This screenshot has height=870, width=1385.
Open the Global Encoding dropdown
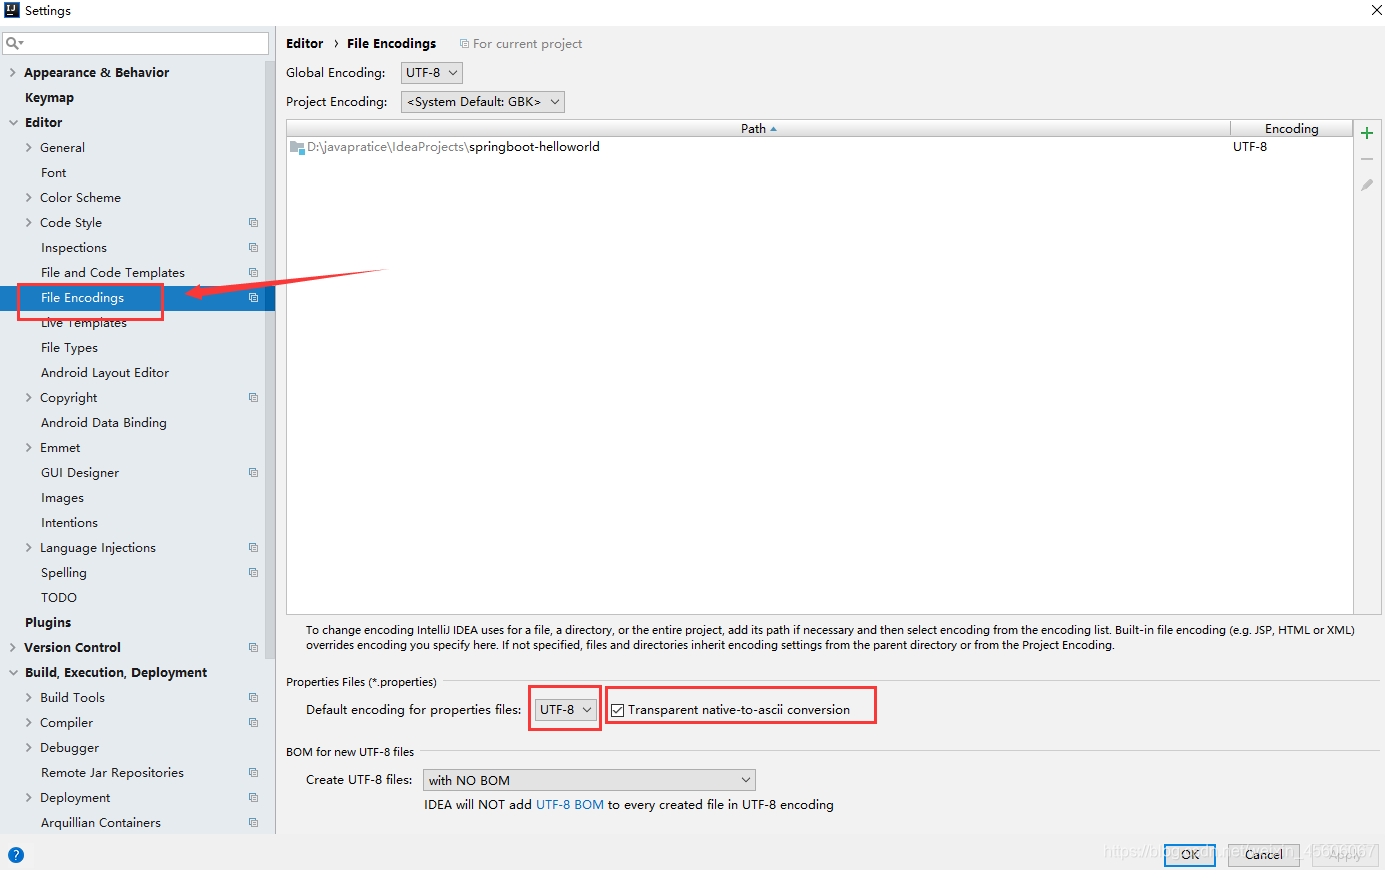click(432, 73)
